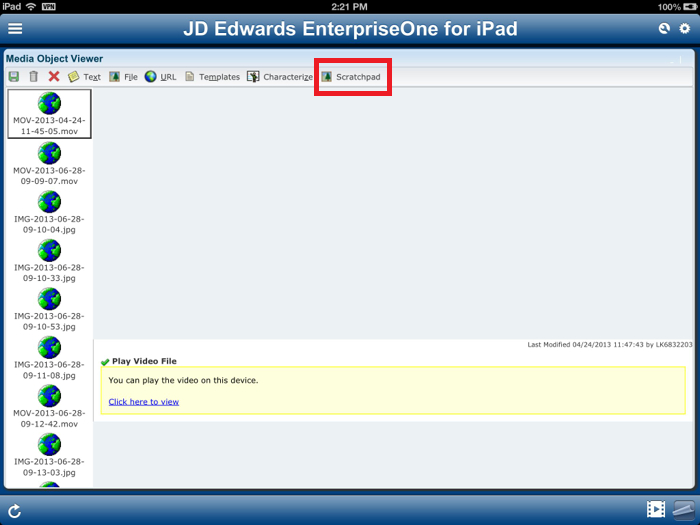700x525 pixels.
Task: Click the green checkmark beside Play Video File
Action: (105, 362)
